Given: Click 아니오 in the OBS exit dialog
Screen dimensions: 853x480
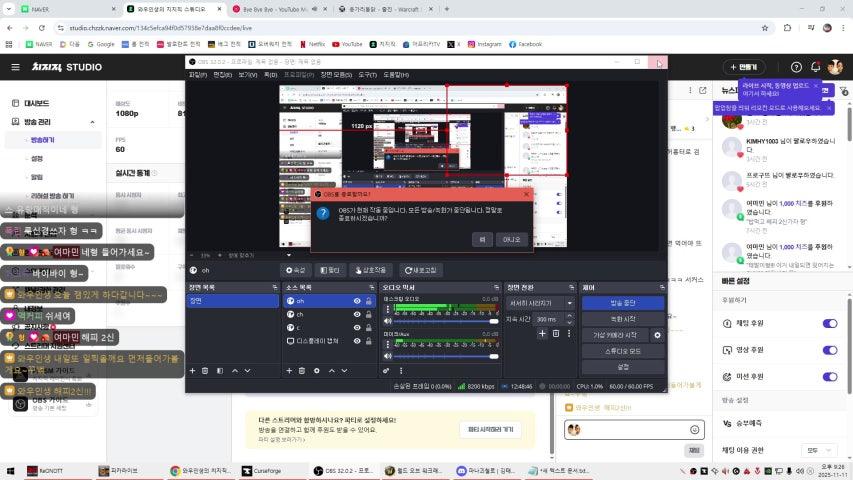Looking at the screenshot, I should point(511,239).
